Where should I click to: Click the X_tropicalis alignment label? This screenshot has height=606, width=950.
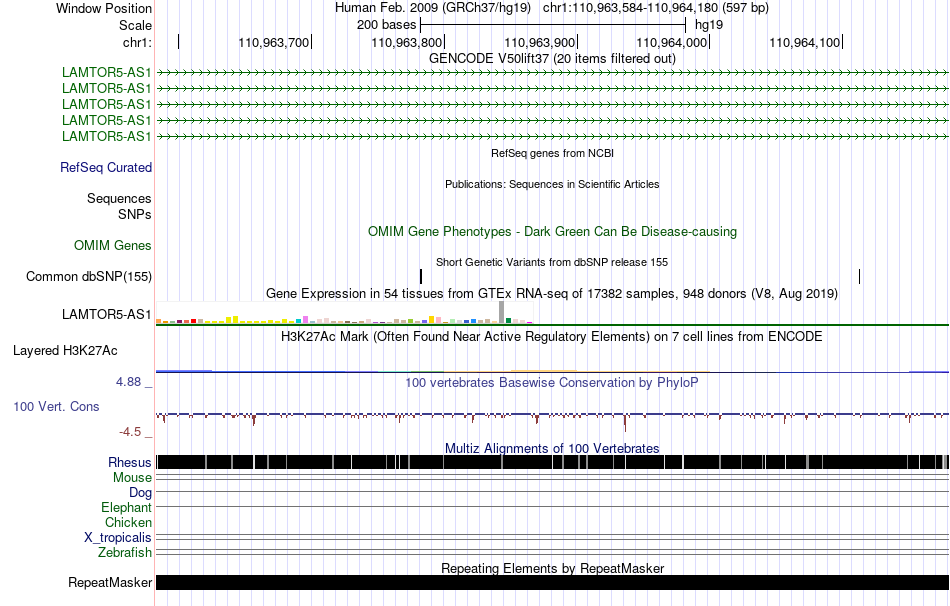[118, 538]
